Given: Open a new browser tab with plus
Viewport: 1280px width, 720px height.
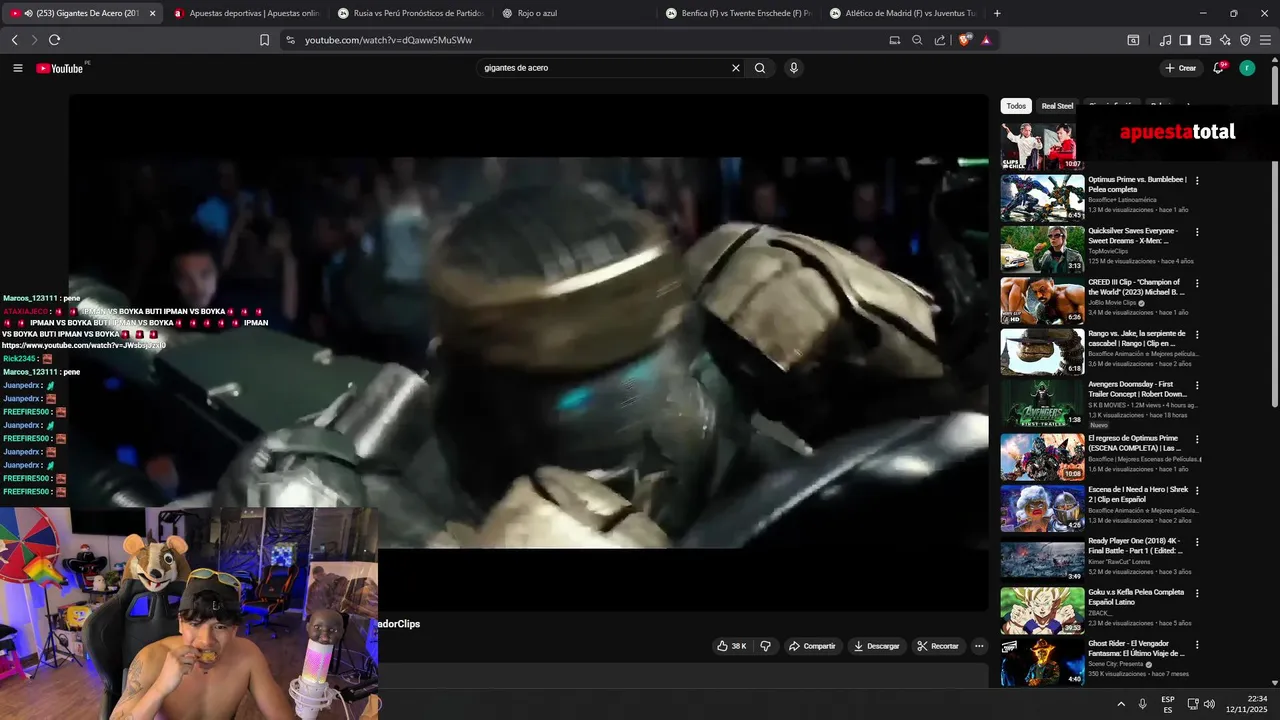Looking at the screenshot, I should (997, 13).
